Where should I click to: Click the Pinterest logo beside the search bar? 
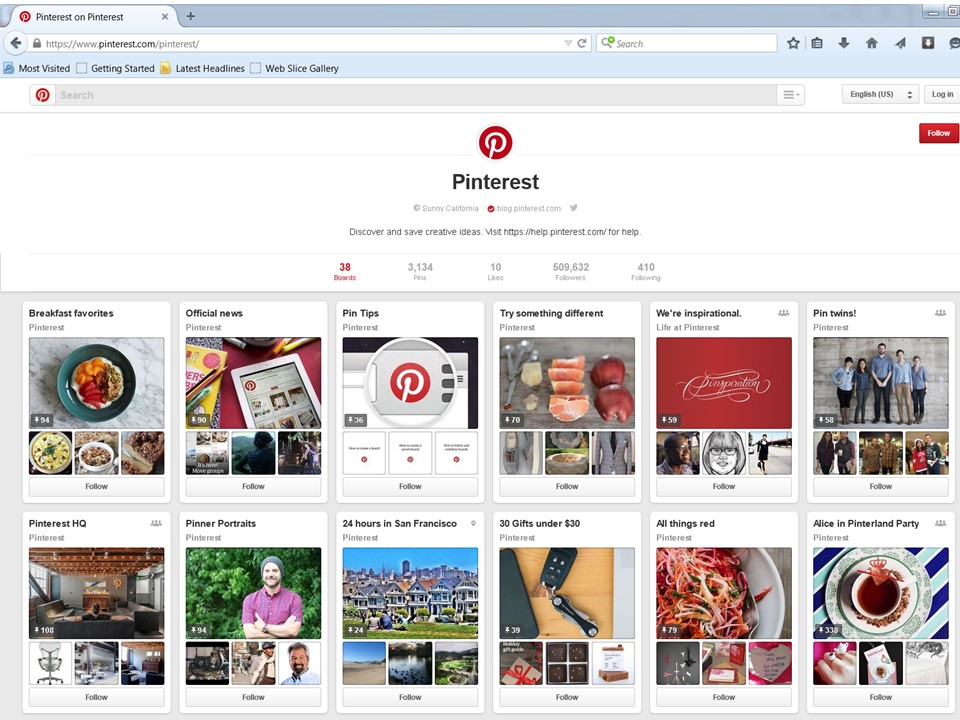(42, 95)
